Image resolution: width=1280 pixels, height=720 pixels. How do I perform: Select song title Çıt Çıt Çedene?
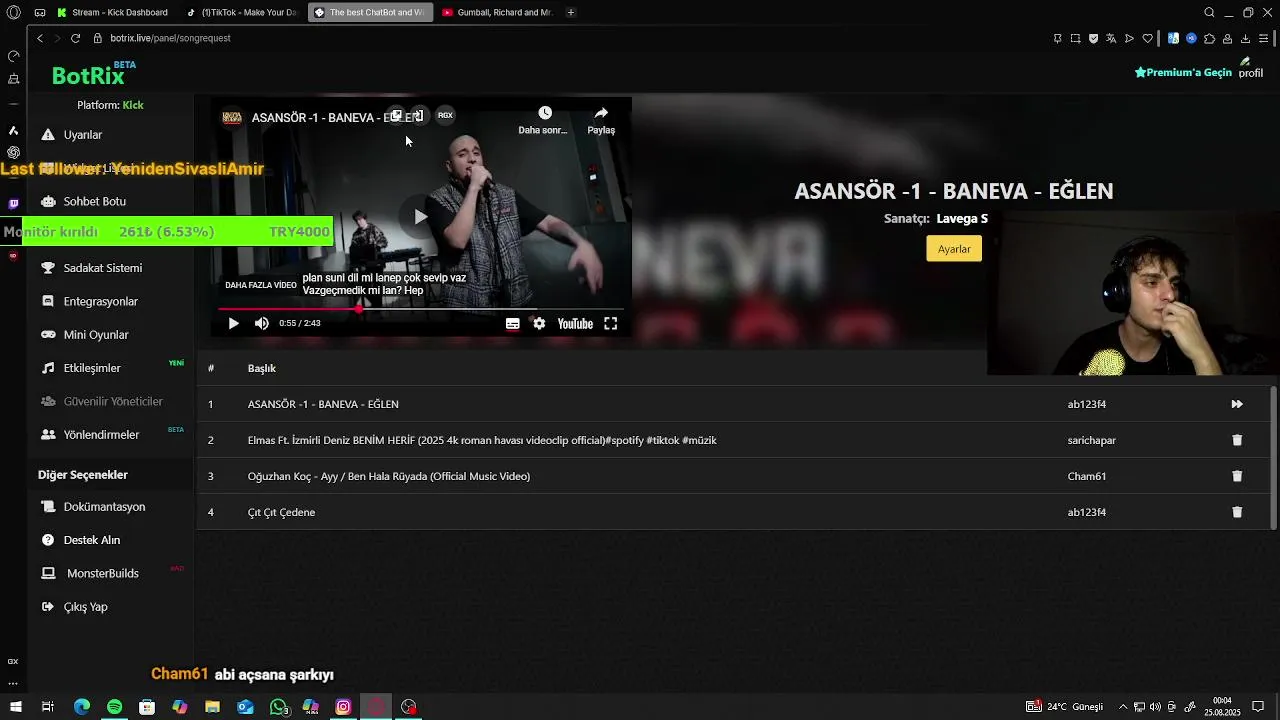281,512
